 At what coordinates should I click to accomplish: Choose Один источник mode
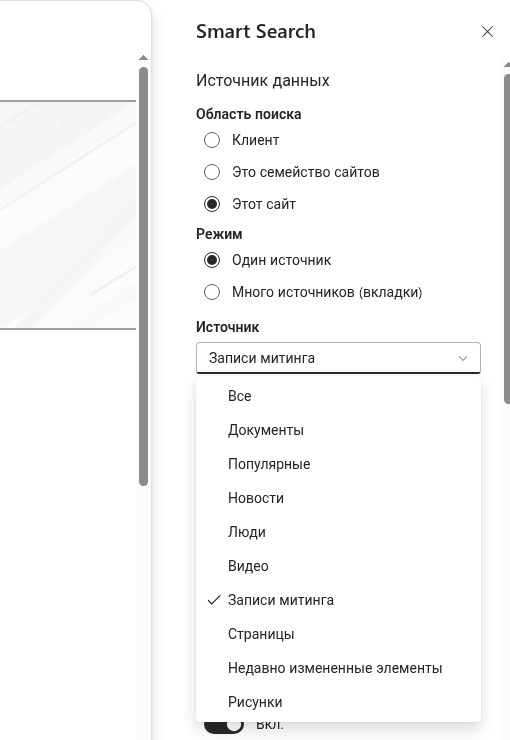[212, 260]
